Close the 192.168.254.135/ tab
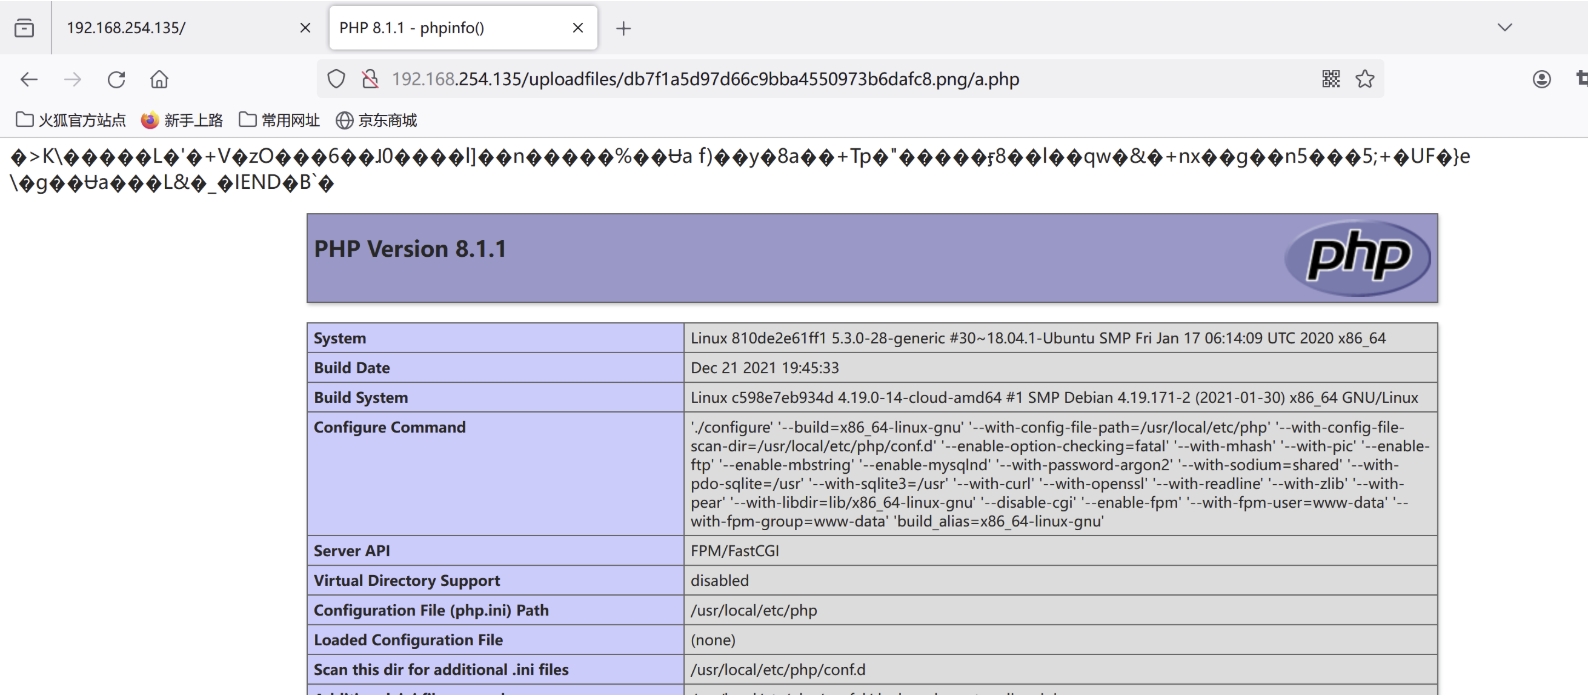Screen dimensions: 1593x699 tap(305, 28)
